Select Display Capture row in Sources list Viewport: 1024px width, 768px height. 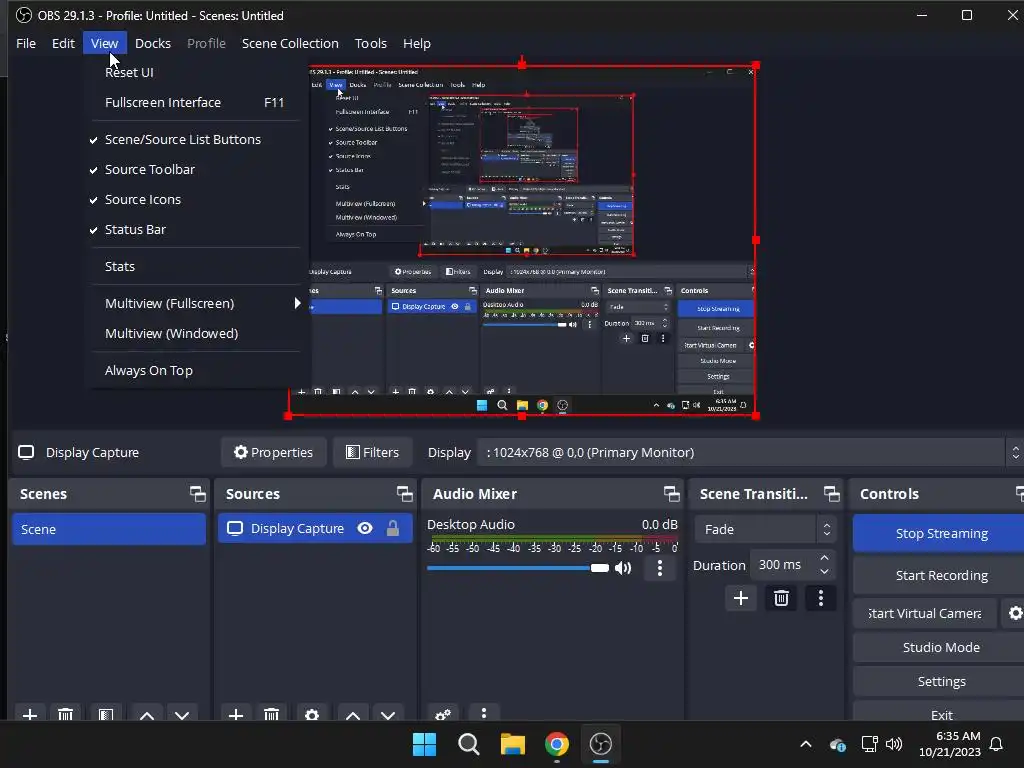tap(315, 528)
